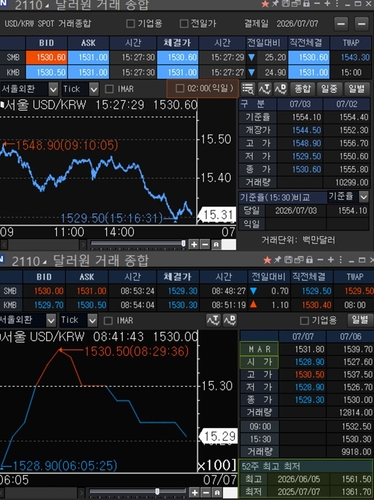This screenshot has height=500, width=374.
Task: Click the daily chart icon left of 종합 button
Action: pos(281,89)
